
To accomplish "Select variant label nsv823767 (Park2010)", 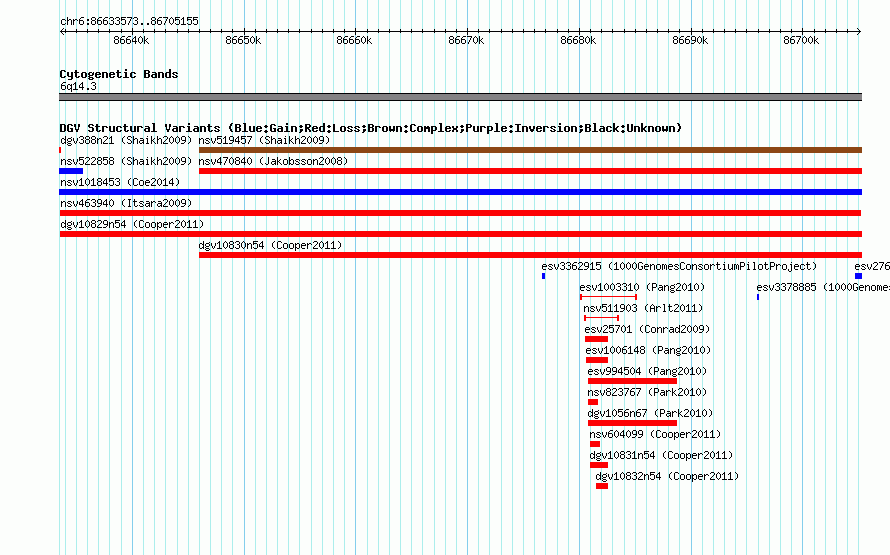I will pos(647,392).
